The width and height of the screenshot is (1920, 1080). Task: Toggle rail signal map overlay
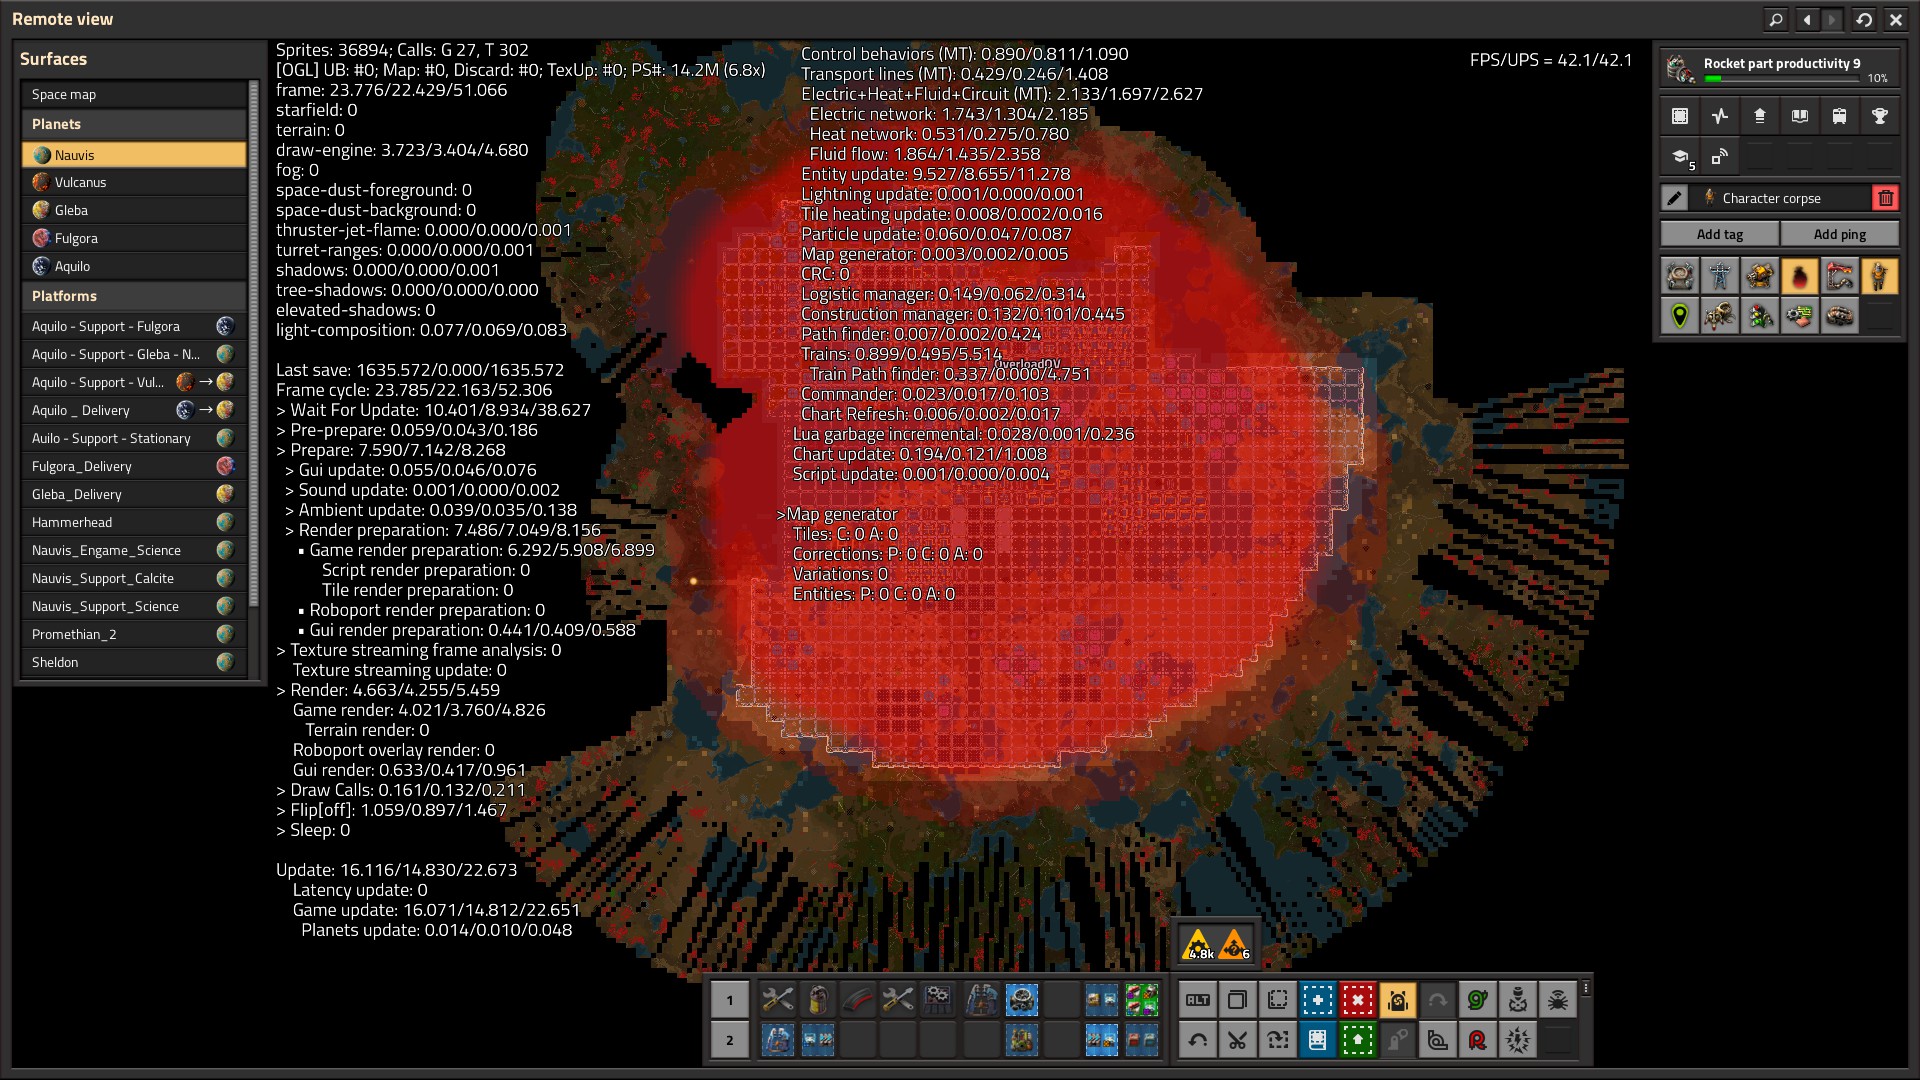(x=1760, y=316)
